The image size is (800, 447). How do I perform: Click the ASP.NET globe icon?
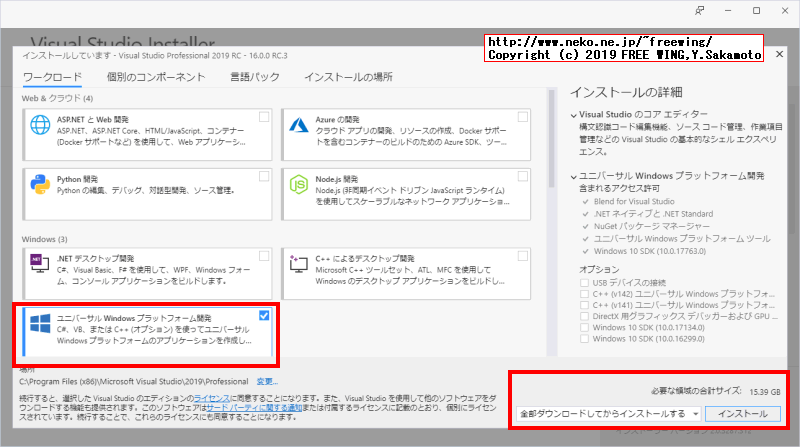pyautogui.click(x=40, y=125)
